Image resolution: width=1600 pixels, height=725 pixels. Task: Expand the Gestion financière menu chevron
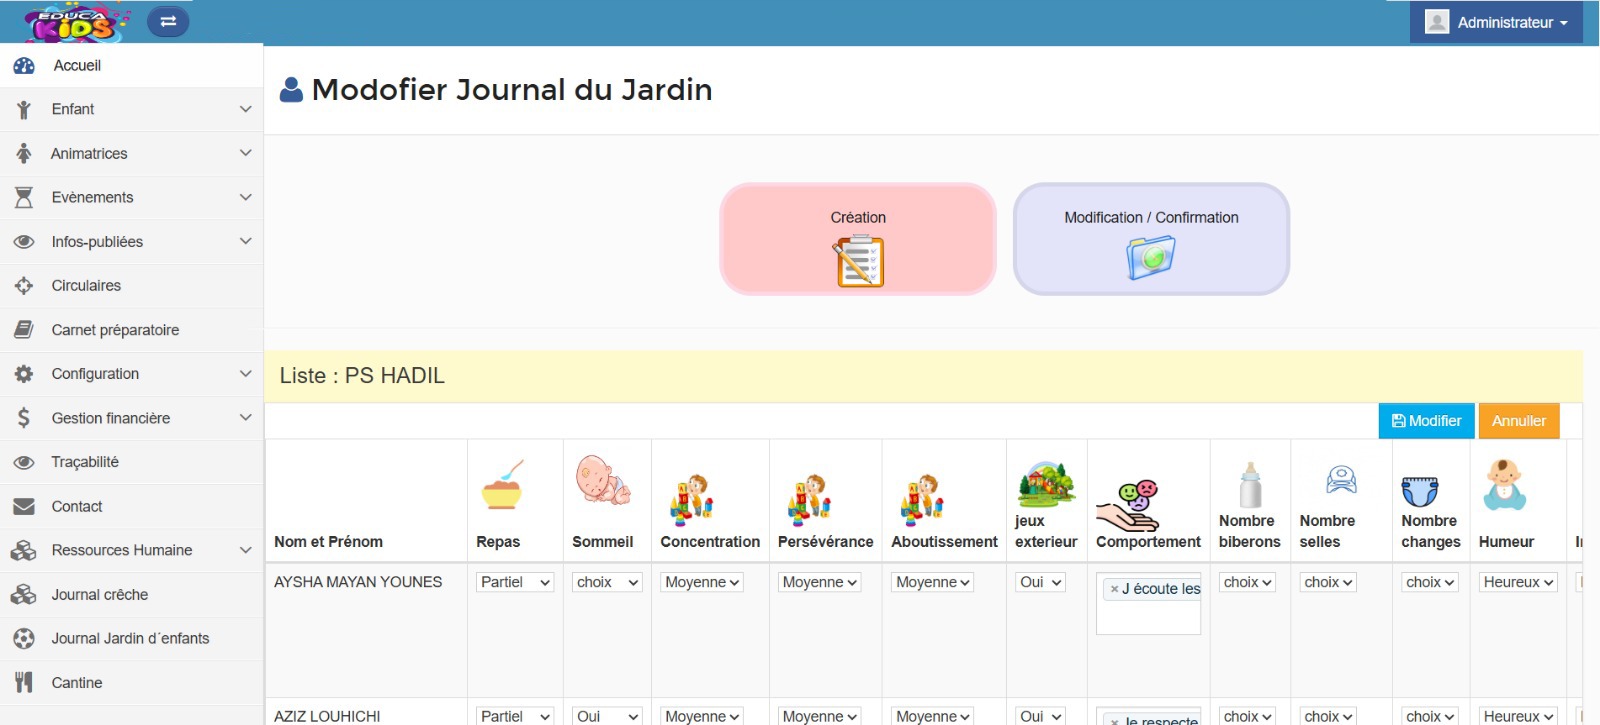click(245, 417)
